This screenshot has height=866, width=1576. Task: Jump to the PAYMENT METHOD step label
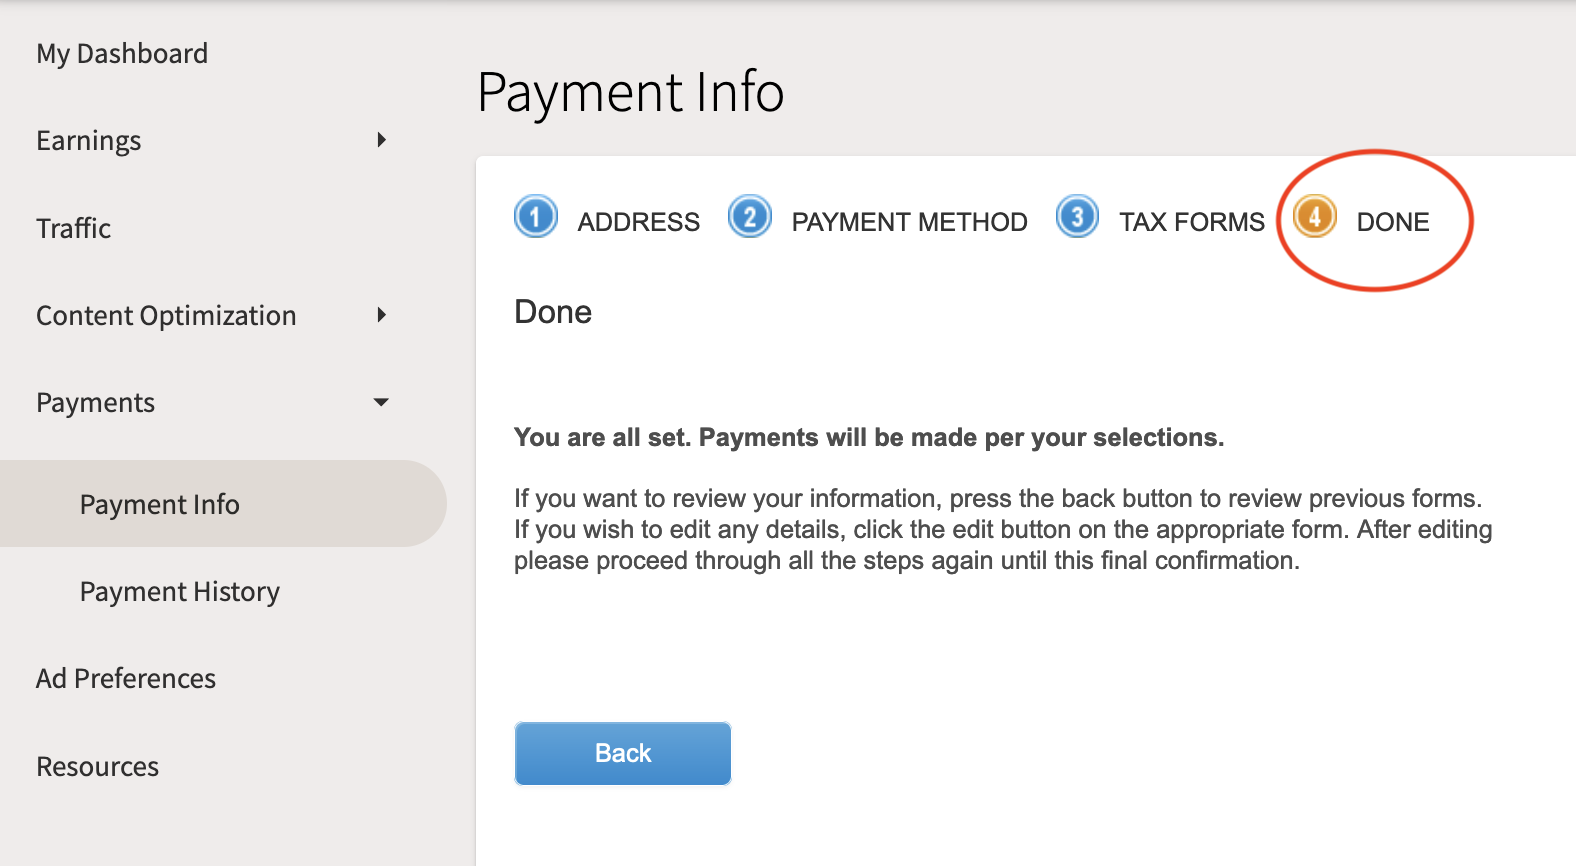pyautogui.click(x=910, y=222)
